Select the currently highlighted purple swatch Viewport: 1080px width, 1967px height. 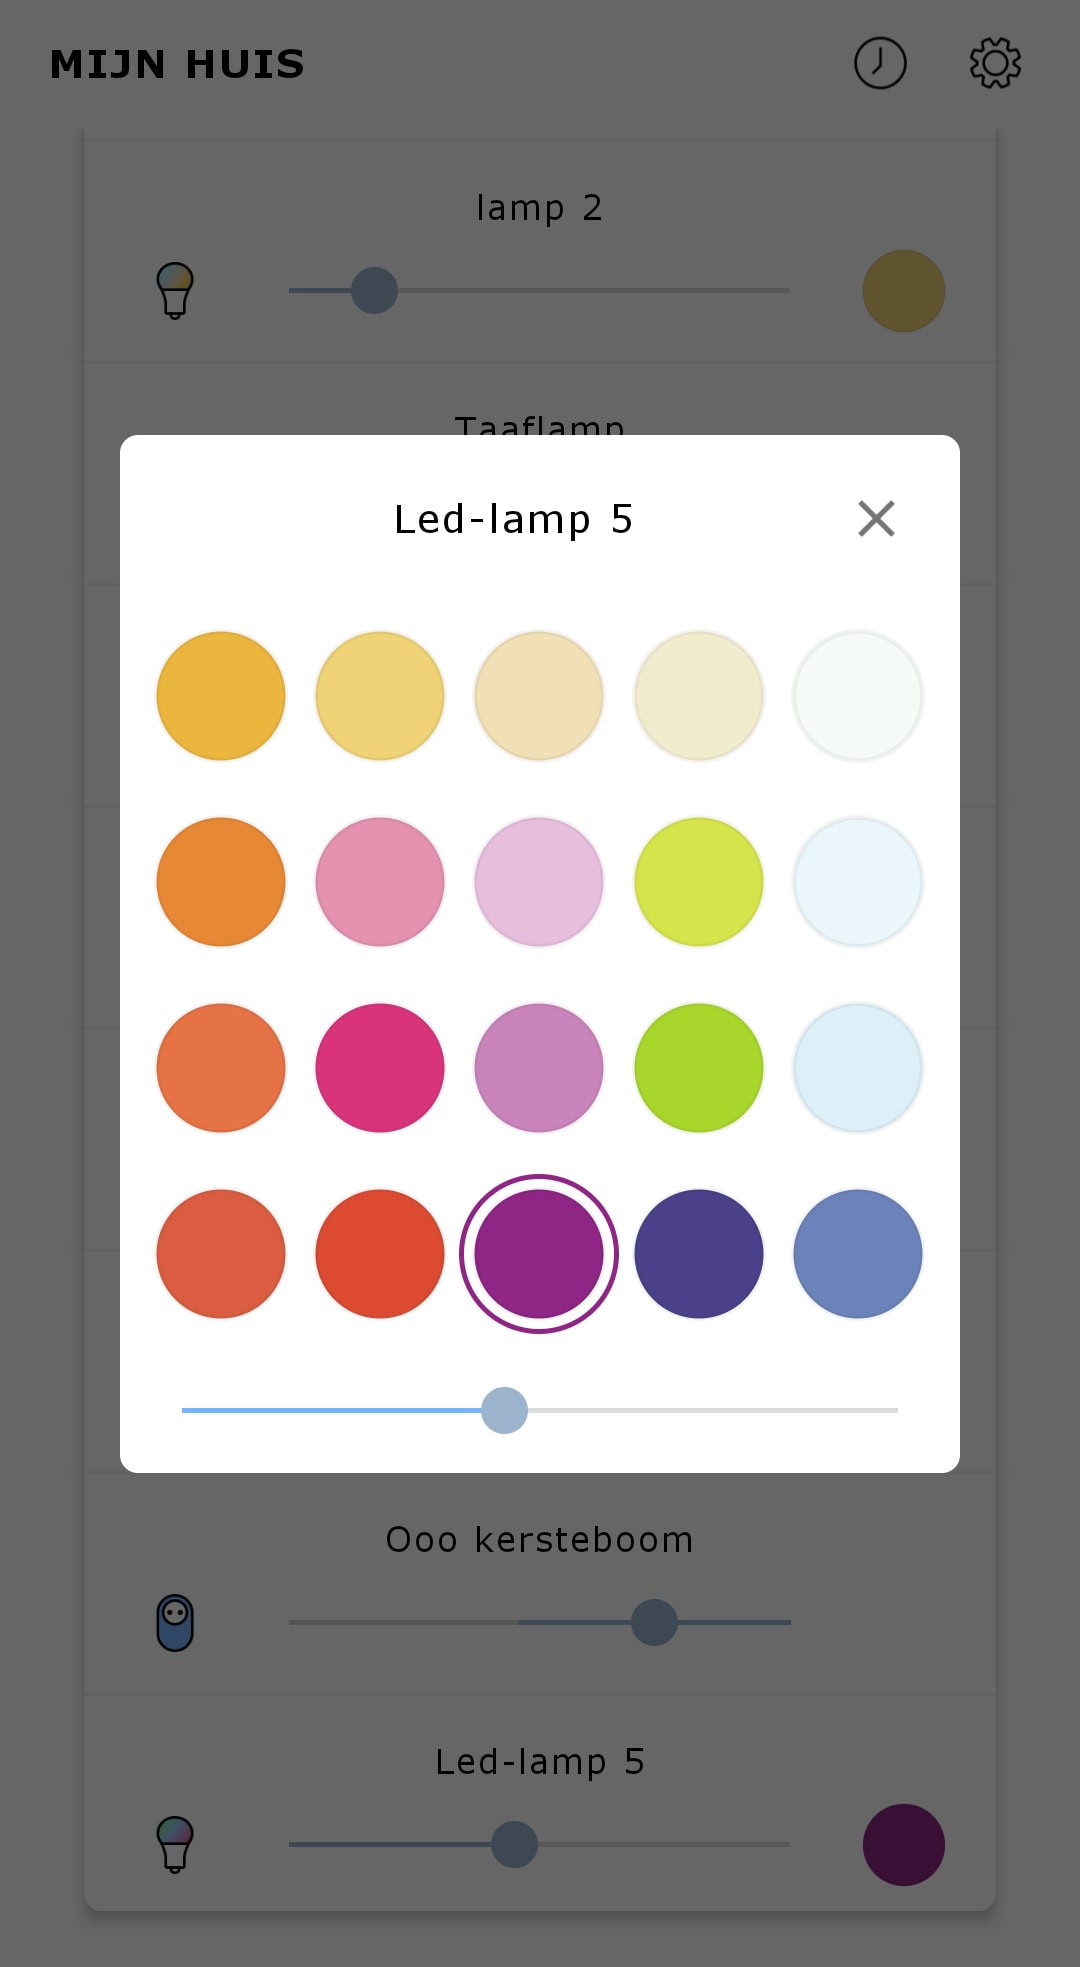(x=538, y=1254)
